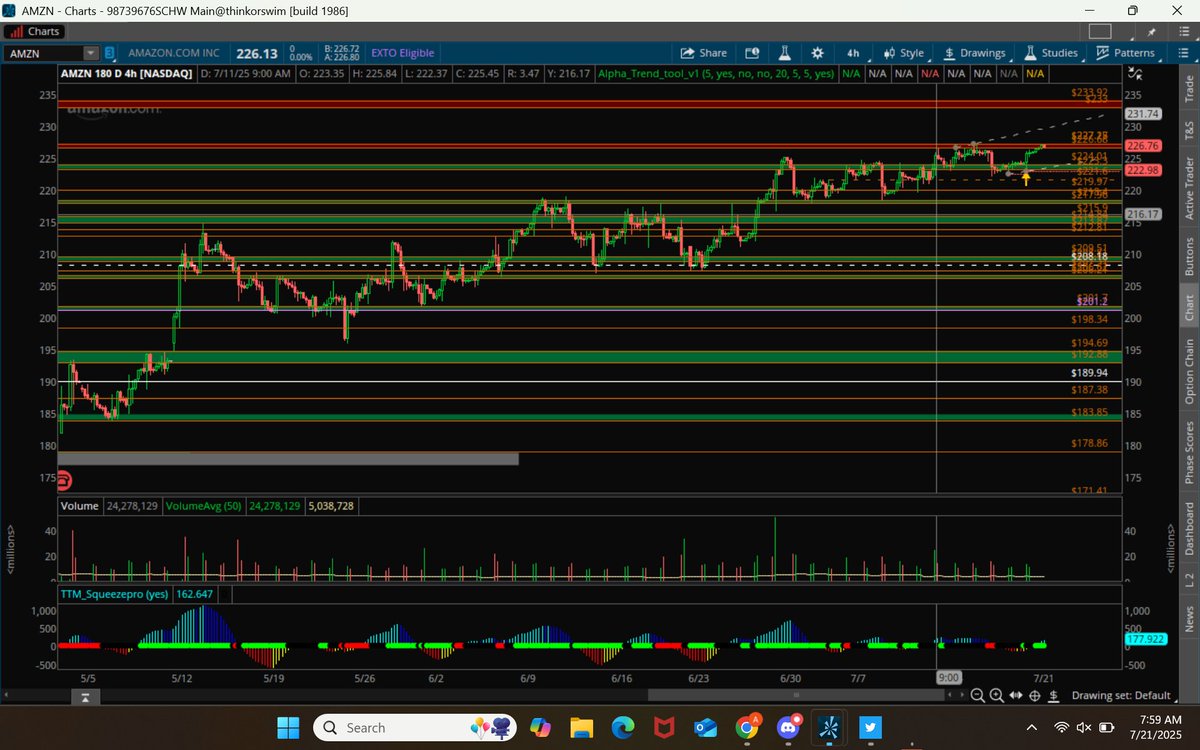Open the Phase Scores side tab
The height and width of the screenshot is (750, 1200).
pyautogui.click(x=1189, y=453)
